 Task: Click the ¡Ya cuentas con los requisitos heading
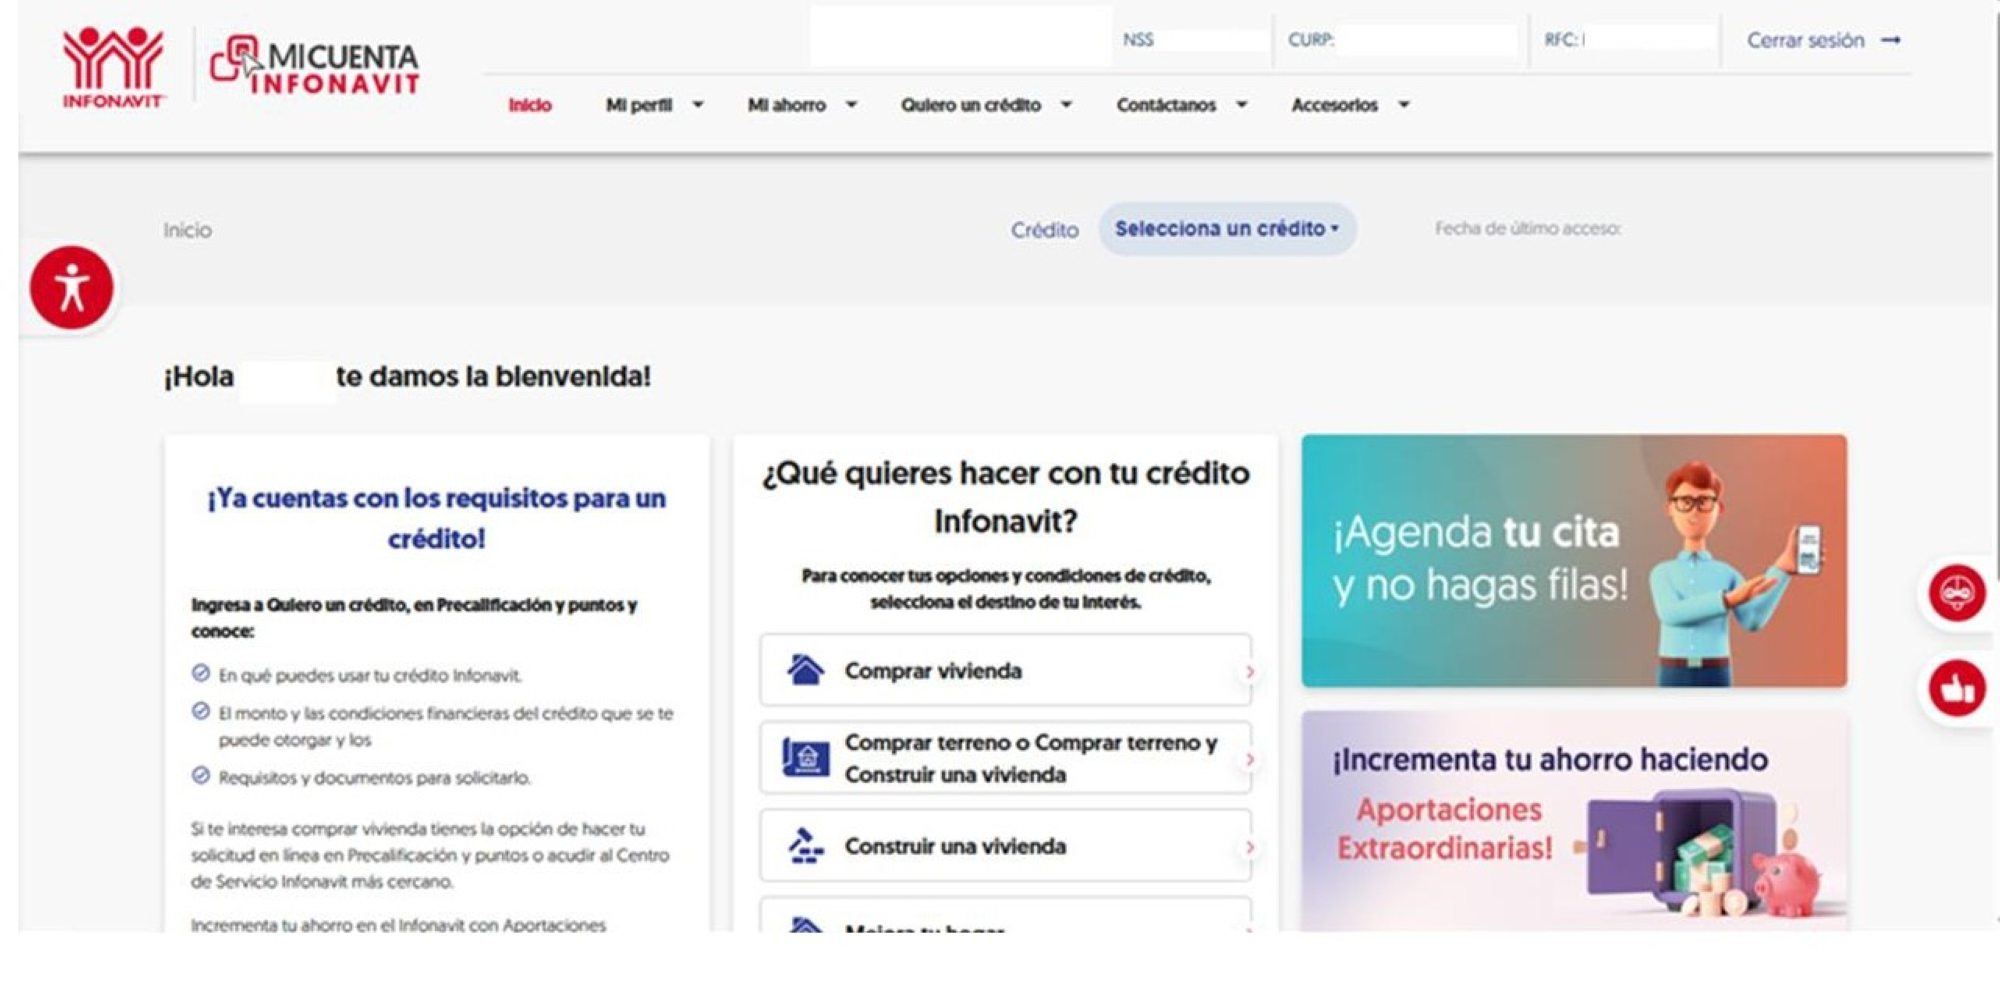[x=437, y=518]
